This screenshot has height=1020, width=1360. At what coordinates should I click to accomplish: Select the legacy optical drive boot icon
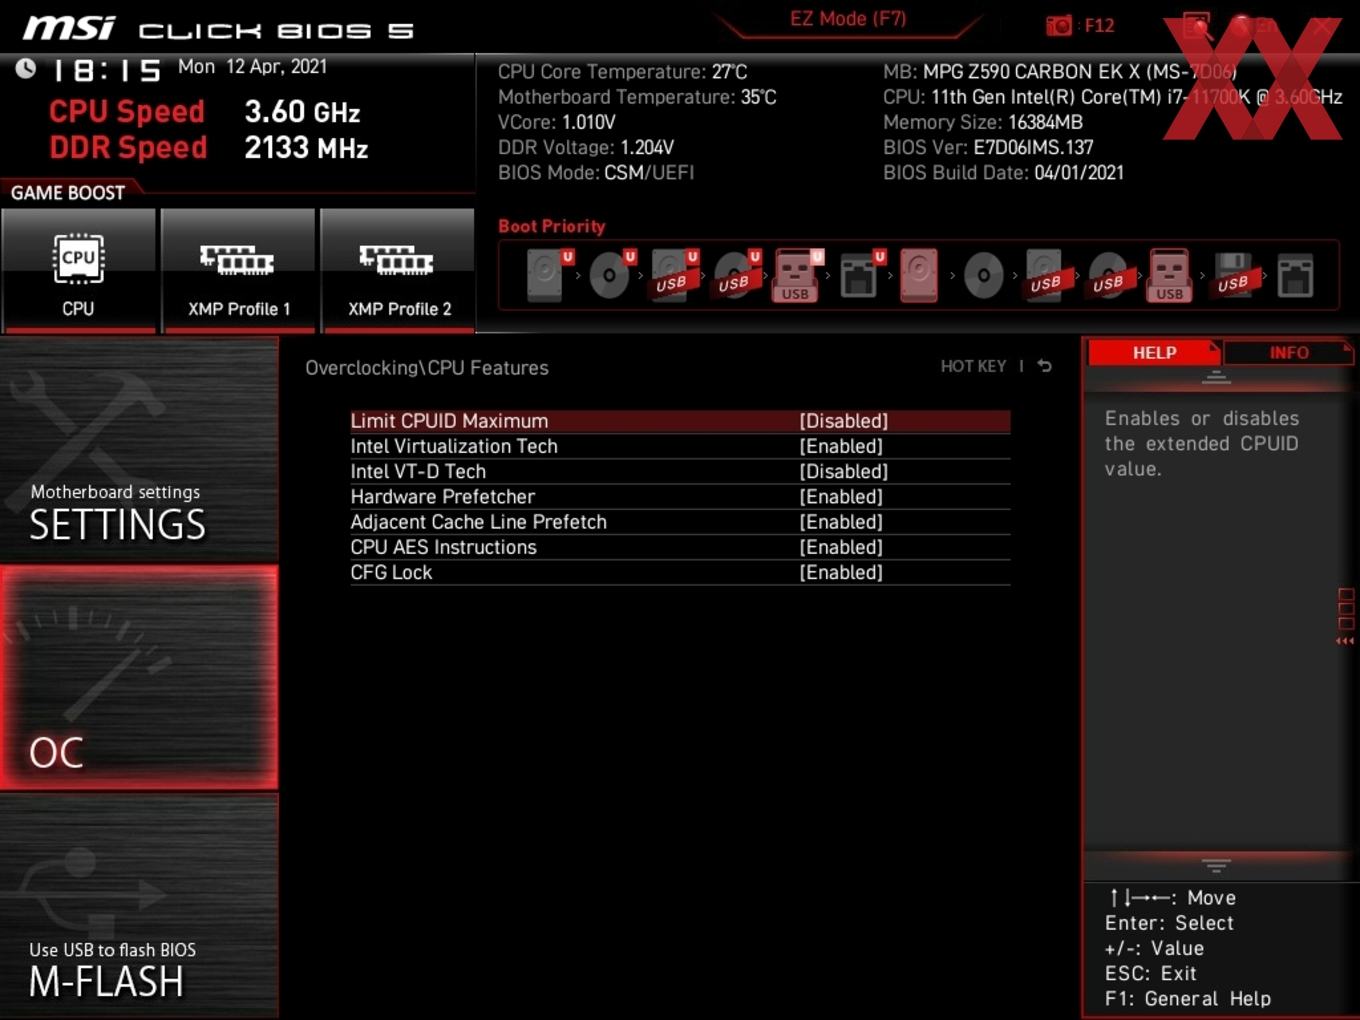click(x=983, y=275)
